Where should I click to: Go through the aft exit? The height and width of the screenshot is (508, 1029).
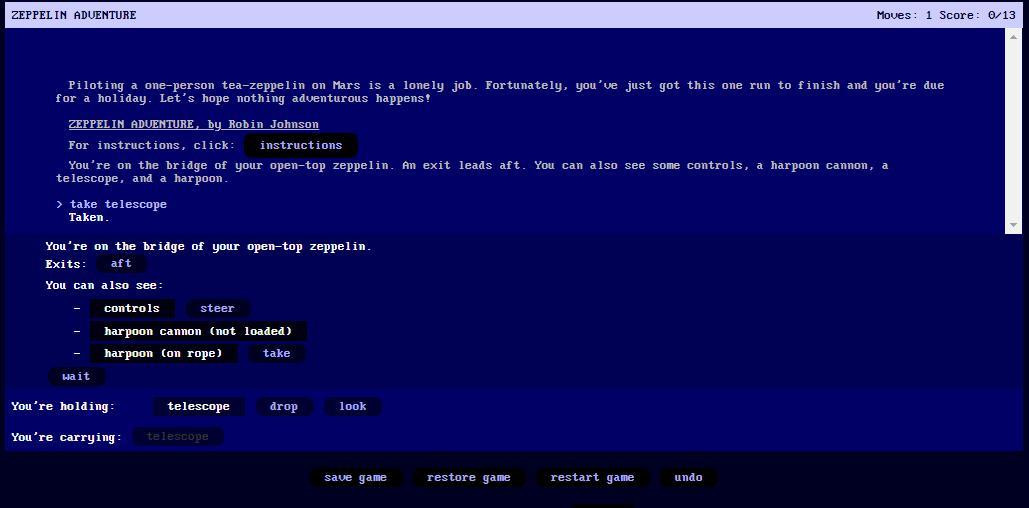[121, 264]
